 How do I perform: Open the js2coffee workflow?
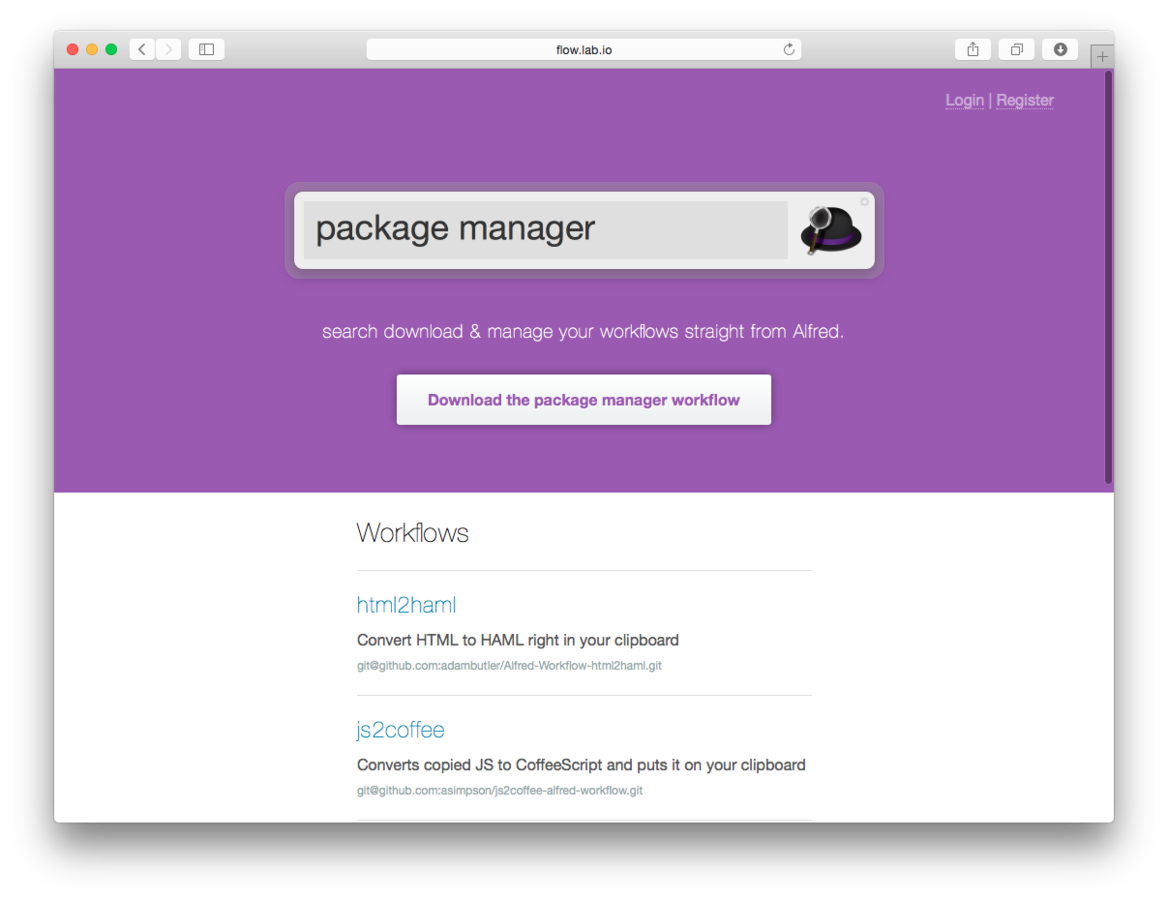pos(400,729)
